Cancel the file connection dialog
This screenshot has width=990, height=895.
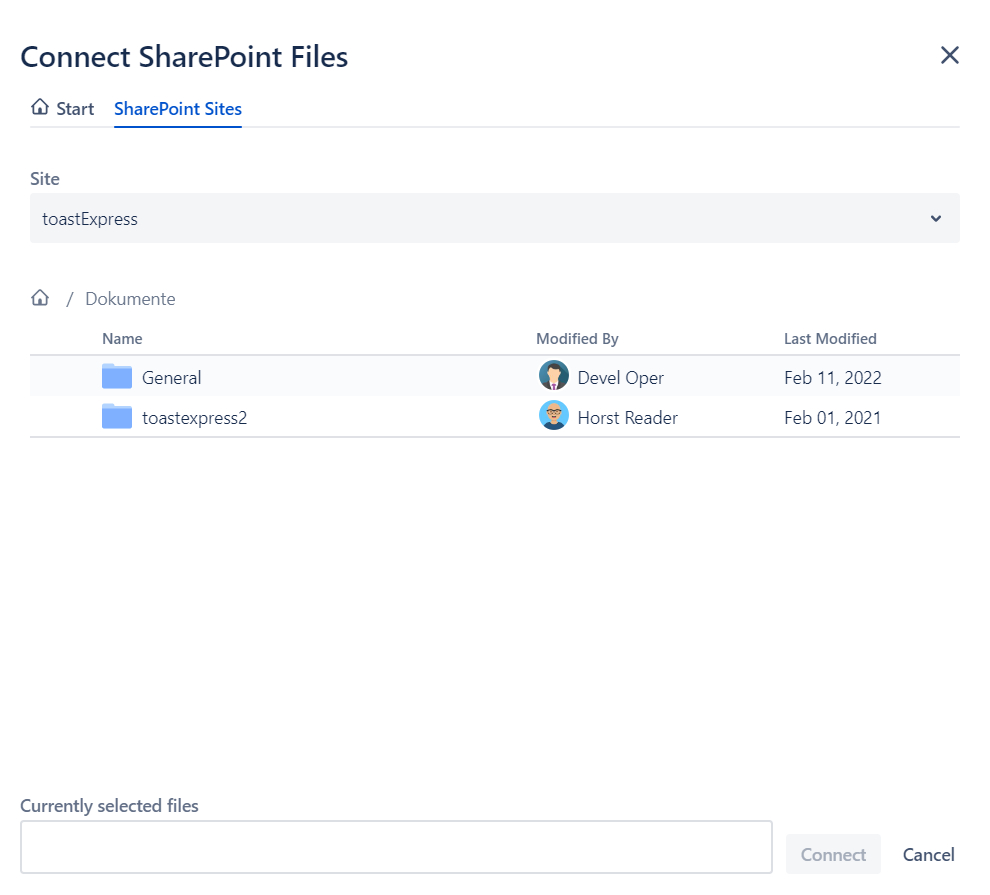928,854
